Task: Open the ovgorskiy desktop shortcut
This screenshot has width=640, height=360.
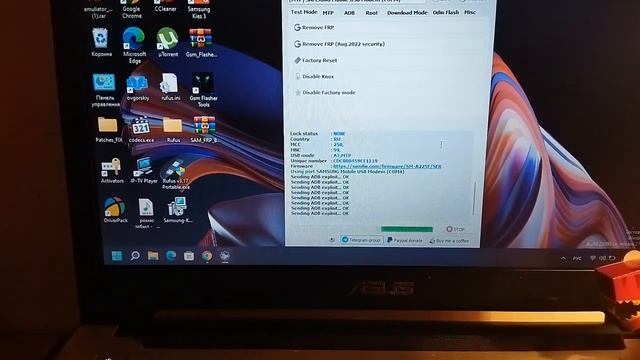Action: [x=138, y=88]
